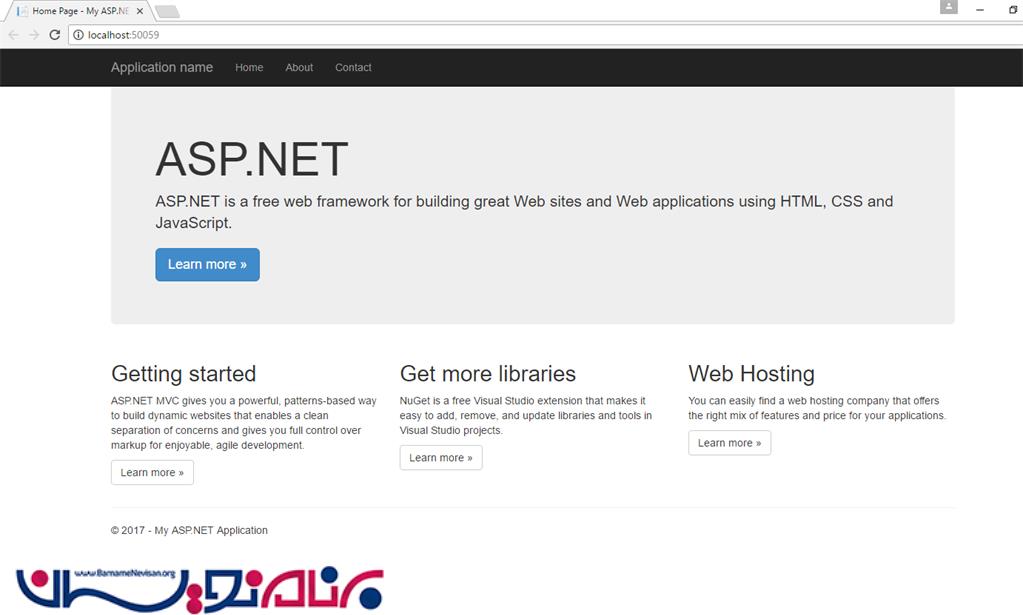Click Learn more under Web Hosting
The width and height of the screenshot is (1023, 615).
click(729, 443)
